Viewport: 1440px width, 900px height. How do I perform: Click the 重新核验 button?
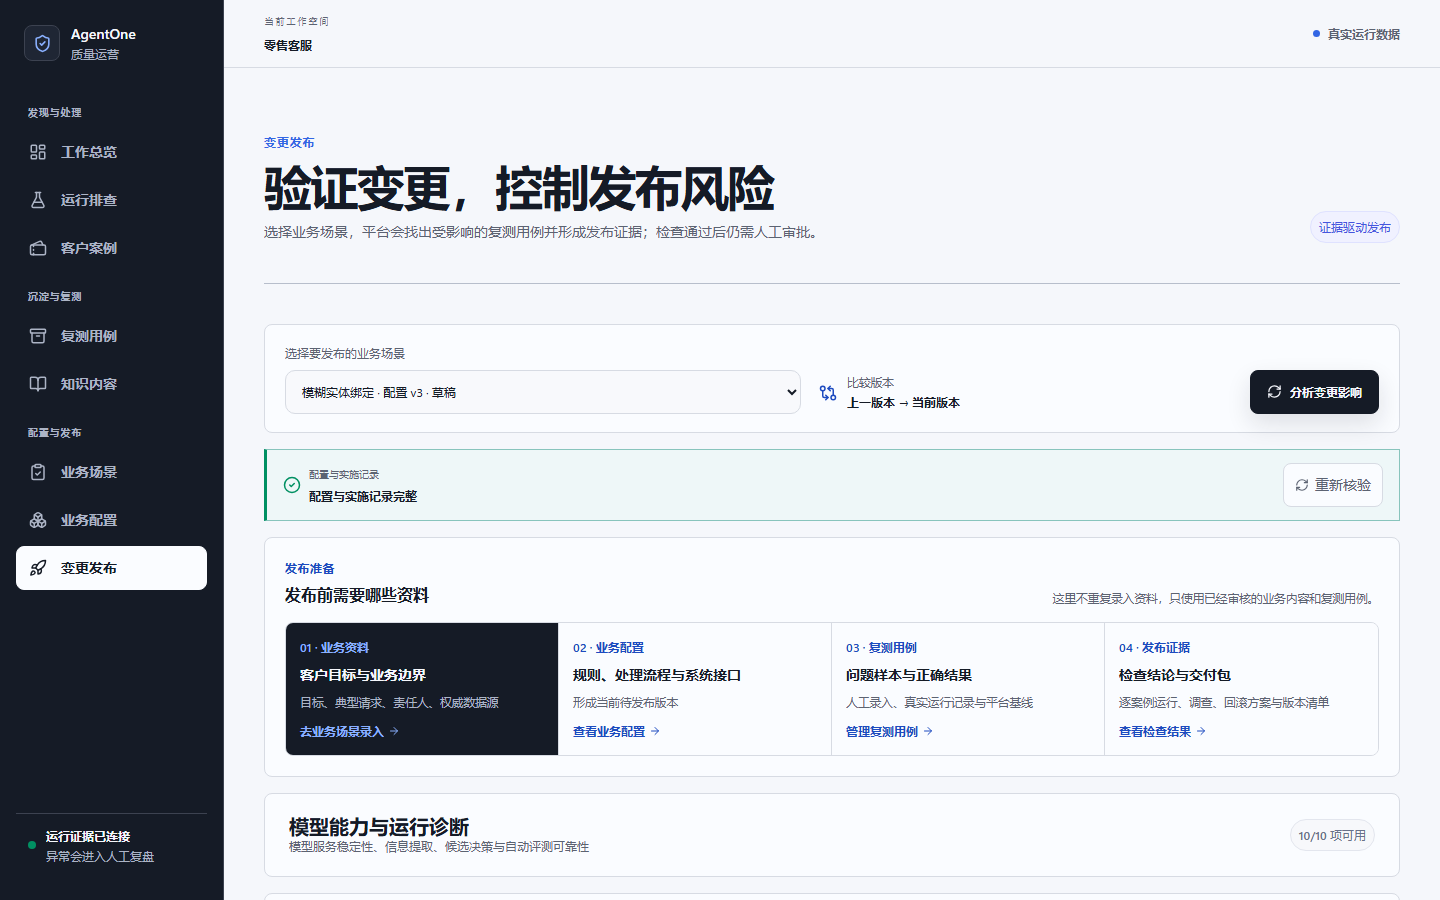click(x=1333, y=485)
